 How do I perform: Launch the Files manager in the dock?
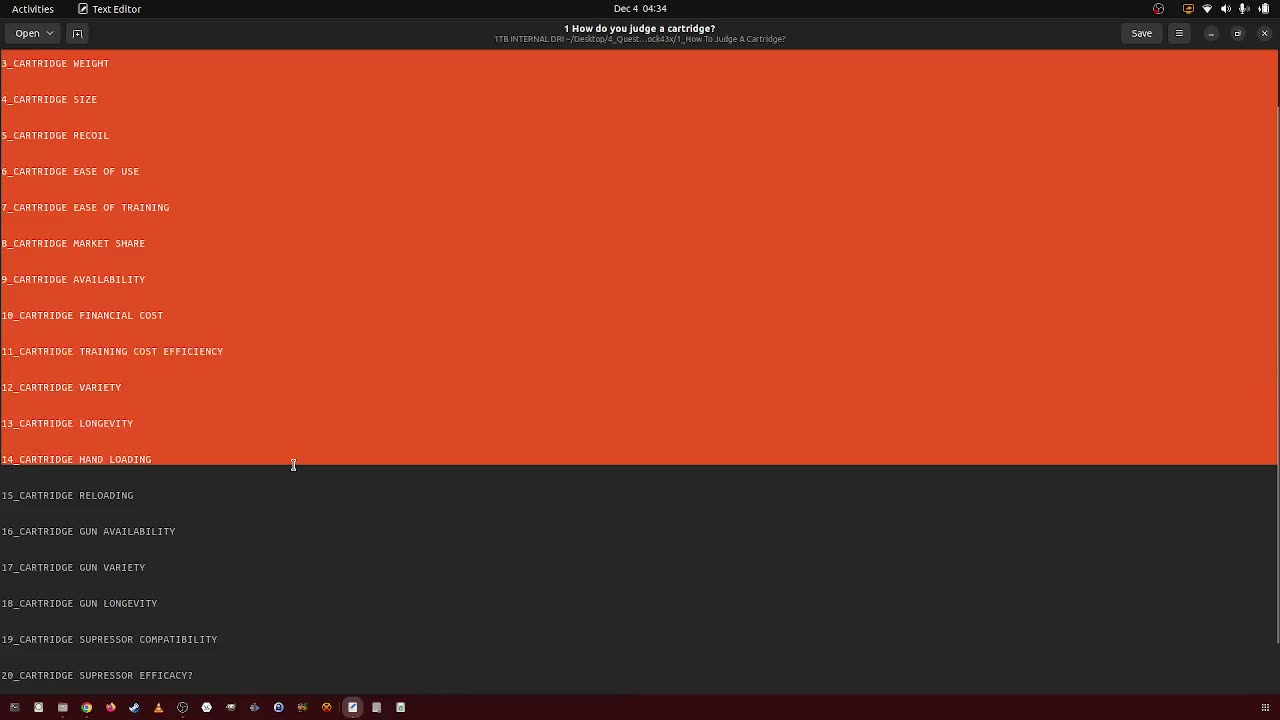62,707
